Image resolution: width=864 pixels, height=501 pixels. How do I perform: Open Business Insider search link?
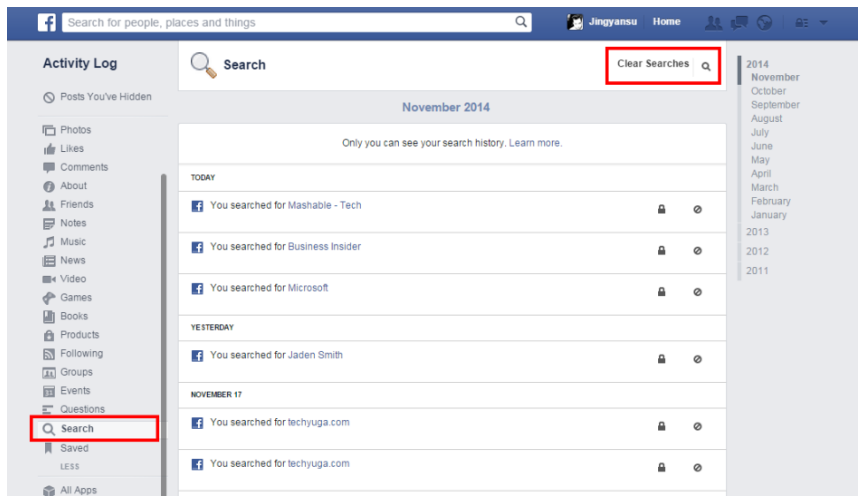pos(324,246)
